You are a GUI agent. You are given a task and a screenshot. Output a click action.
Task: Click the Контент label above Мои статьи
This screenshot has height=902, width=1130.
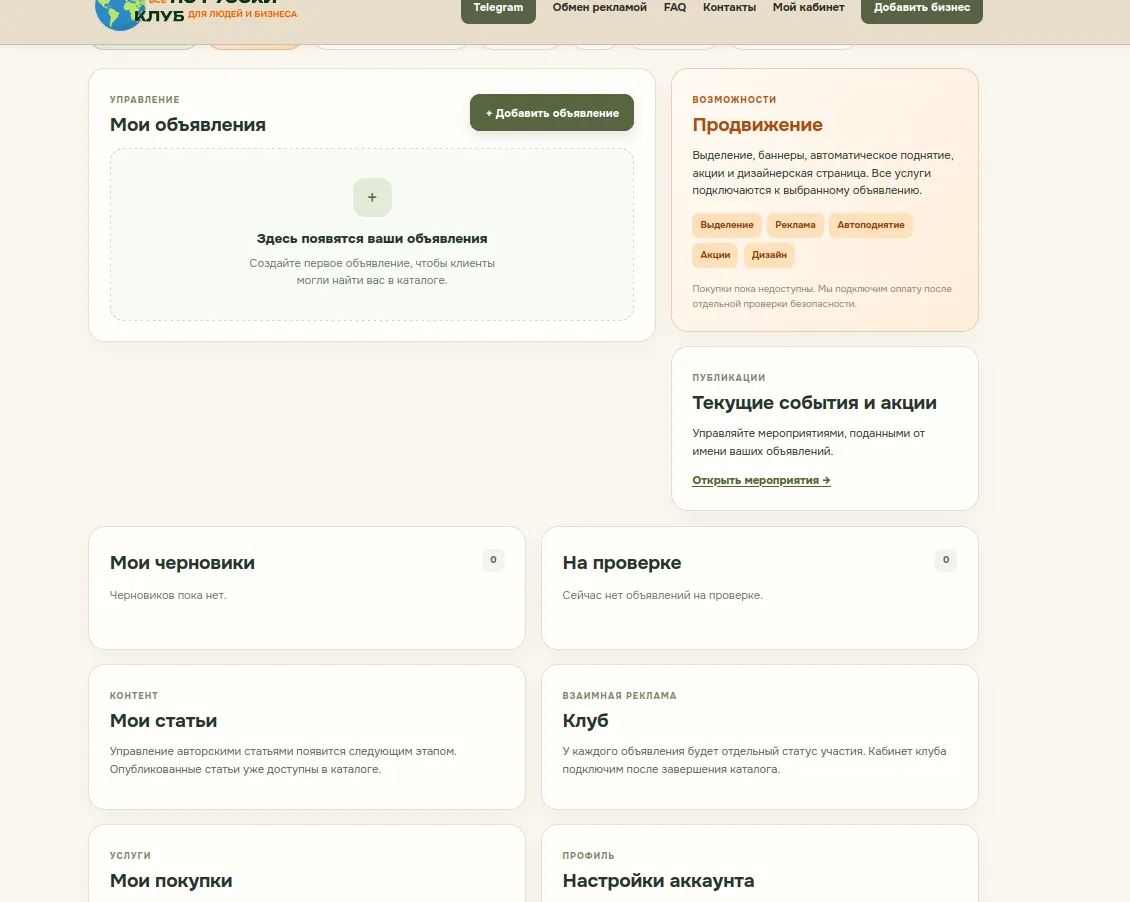click(133, 696)
